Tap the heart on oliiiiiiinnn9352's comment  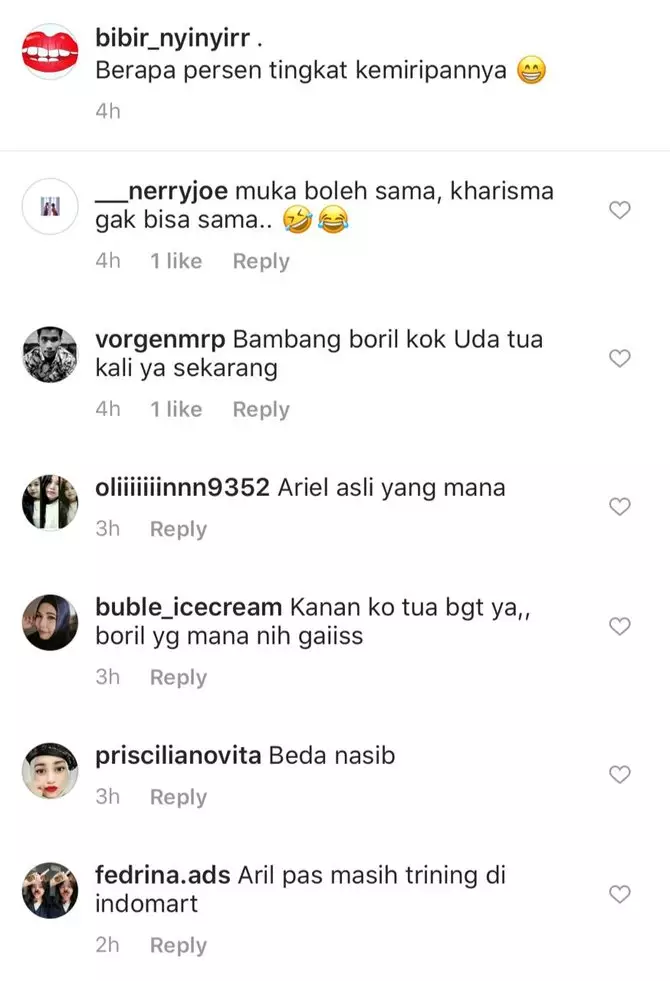tap(619, 507)
